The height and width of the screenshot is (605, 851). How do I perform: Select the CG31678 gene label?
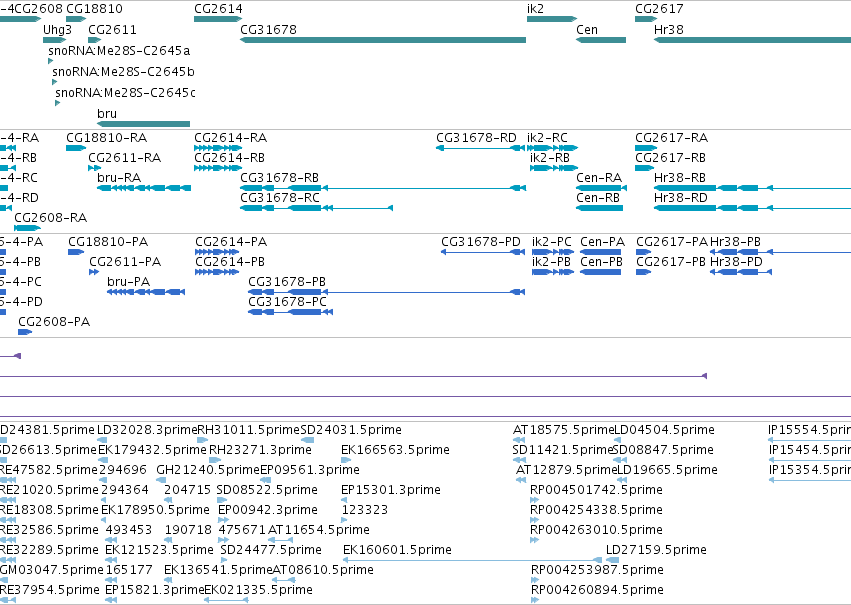(x=268, y=29)
